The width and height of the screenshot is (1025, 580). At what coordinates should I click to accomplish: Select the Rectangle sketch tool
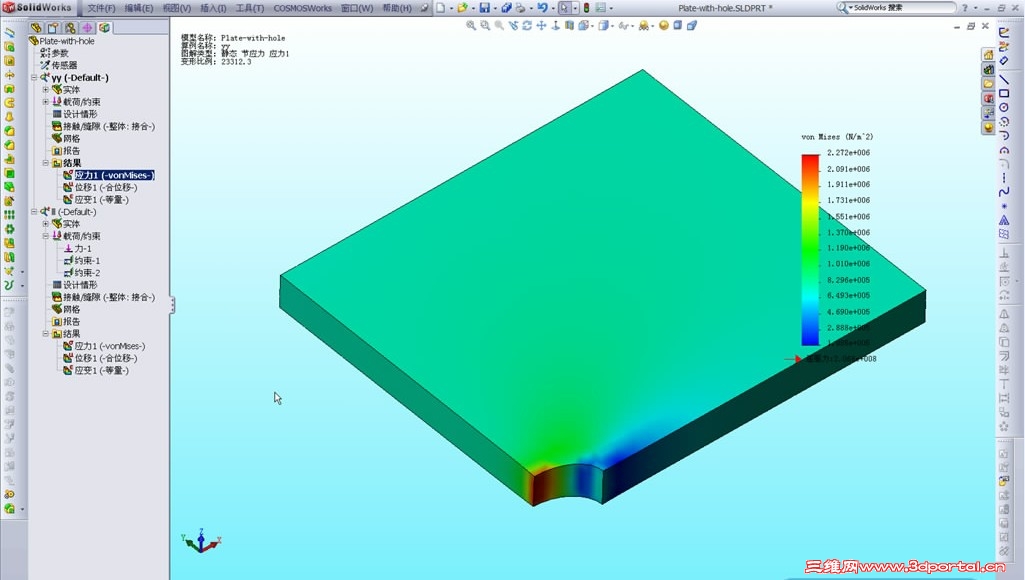(1004, 94)
